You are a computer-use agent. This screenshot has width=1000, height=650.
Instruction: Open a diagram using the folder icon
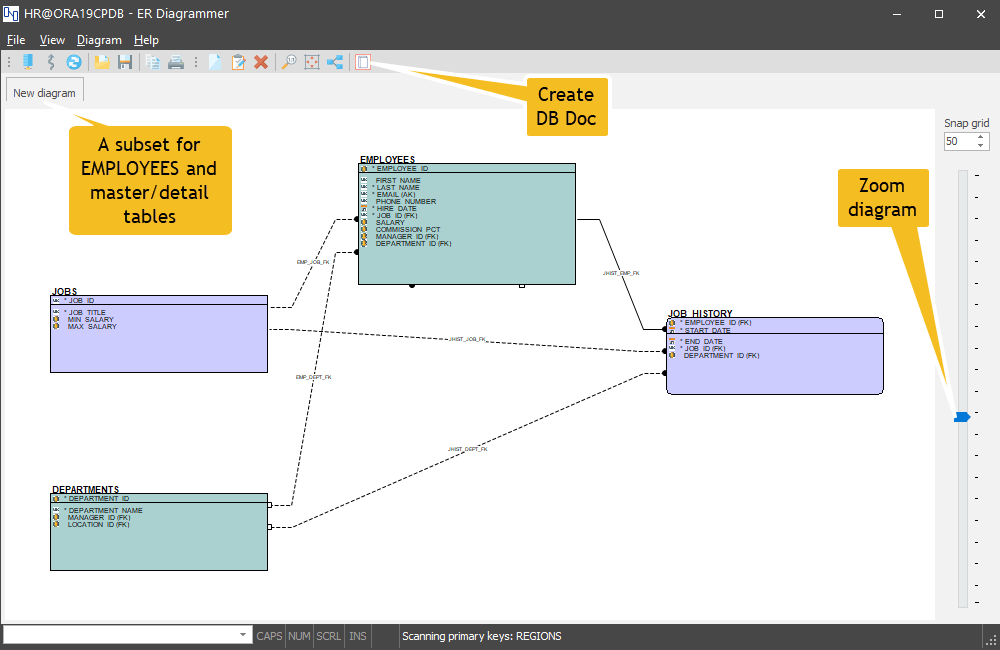tap(102, 61)
